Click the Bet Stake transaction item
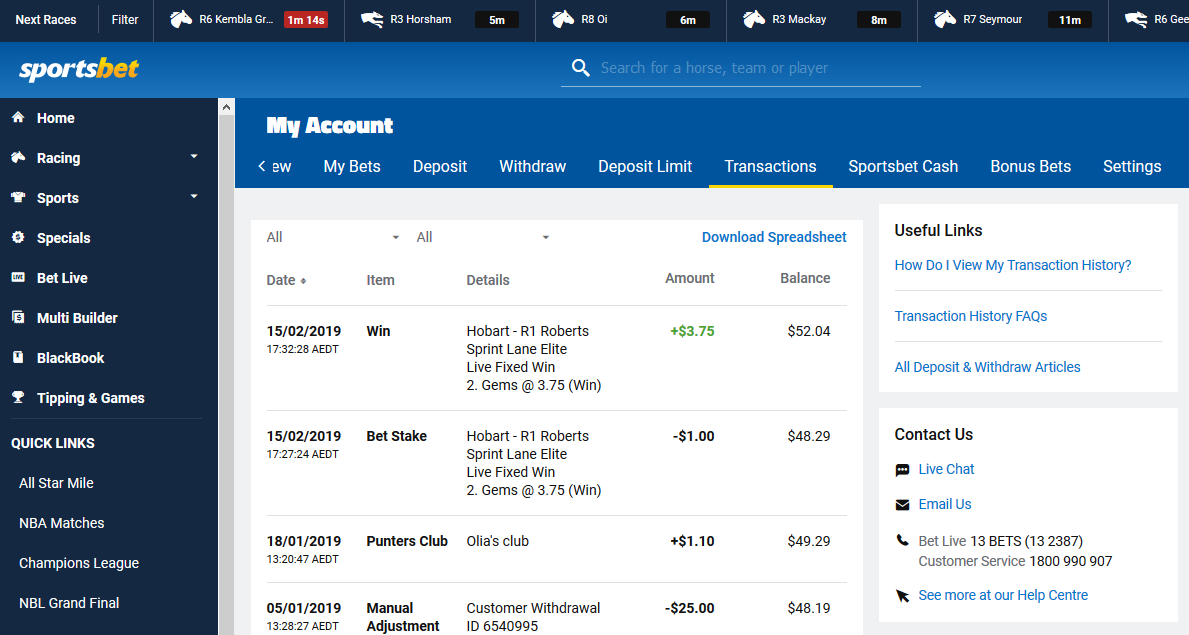Viewport: 1189px width, 635px height. pos(397,436)
